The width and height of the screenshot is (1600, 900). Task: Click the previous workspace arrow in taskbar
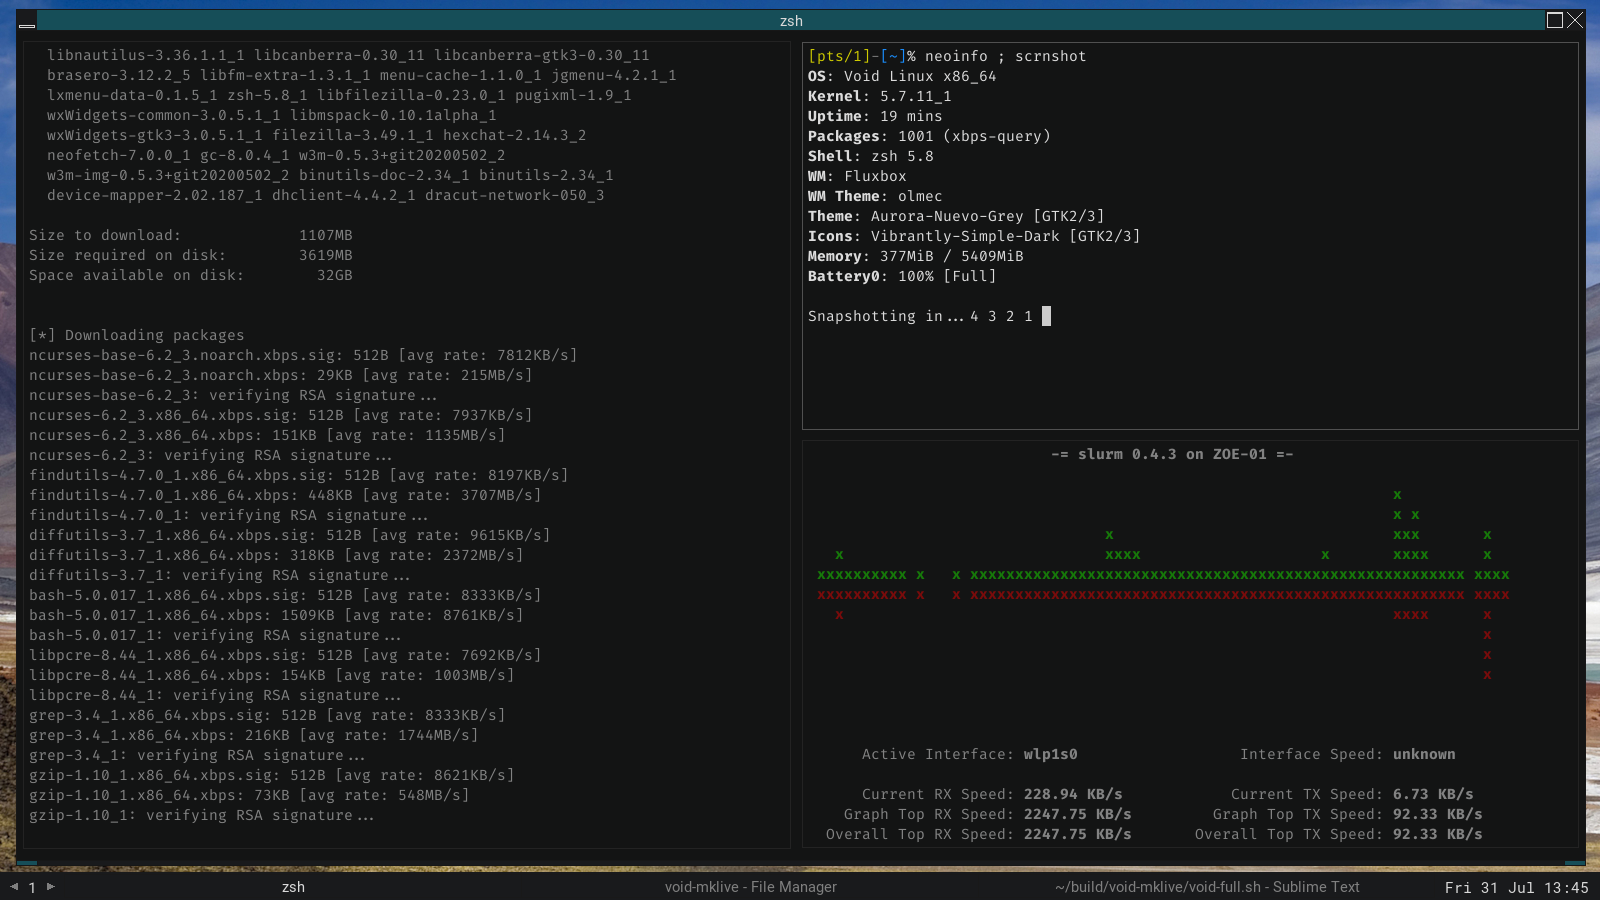click(14, 886)
